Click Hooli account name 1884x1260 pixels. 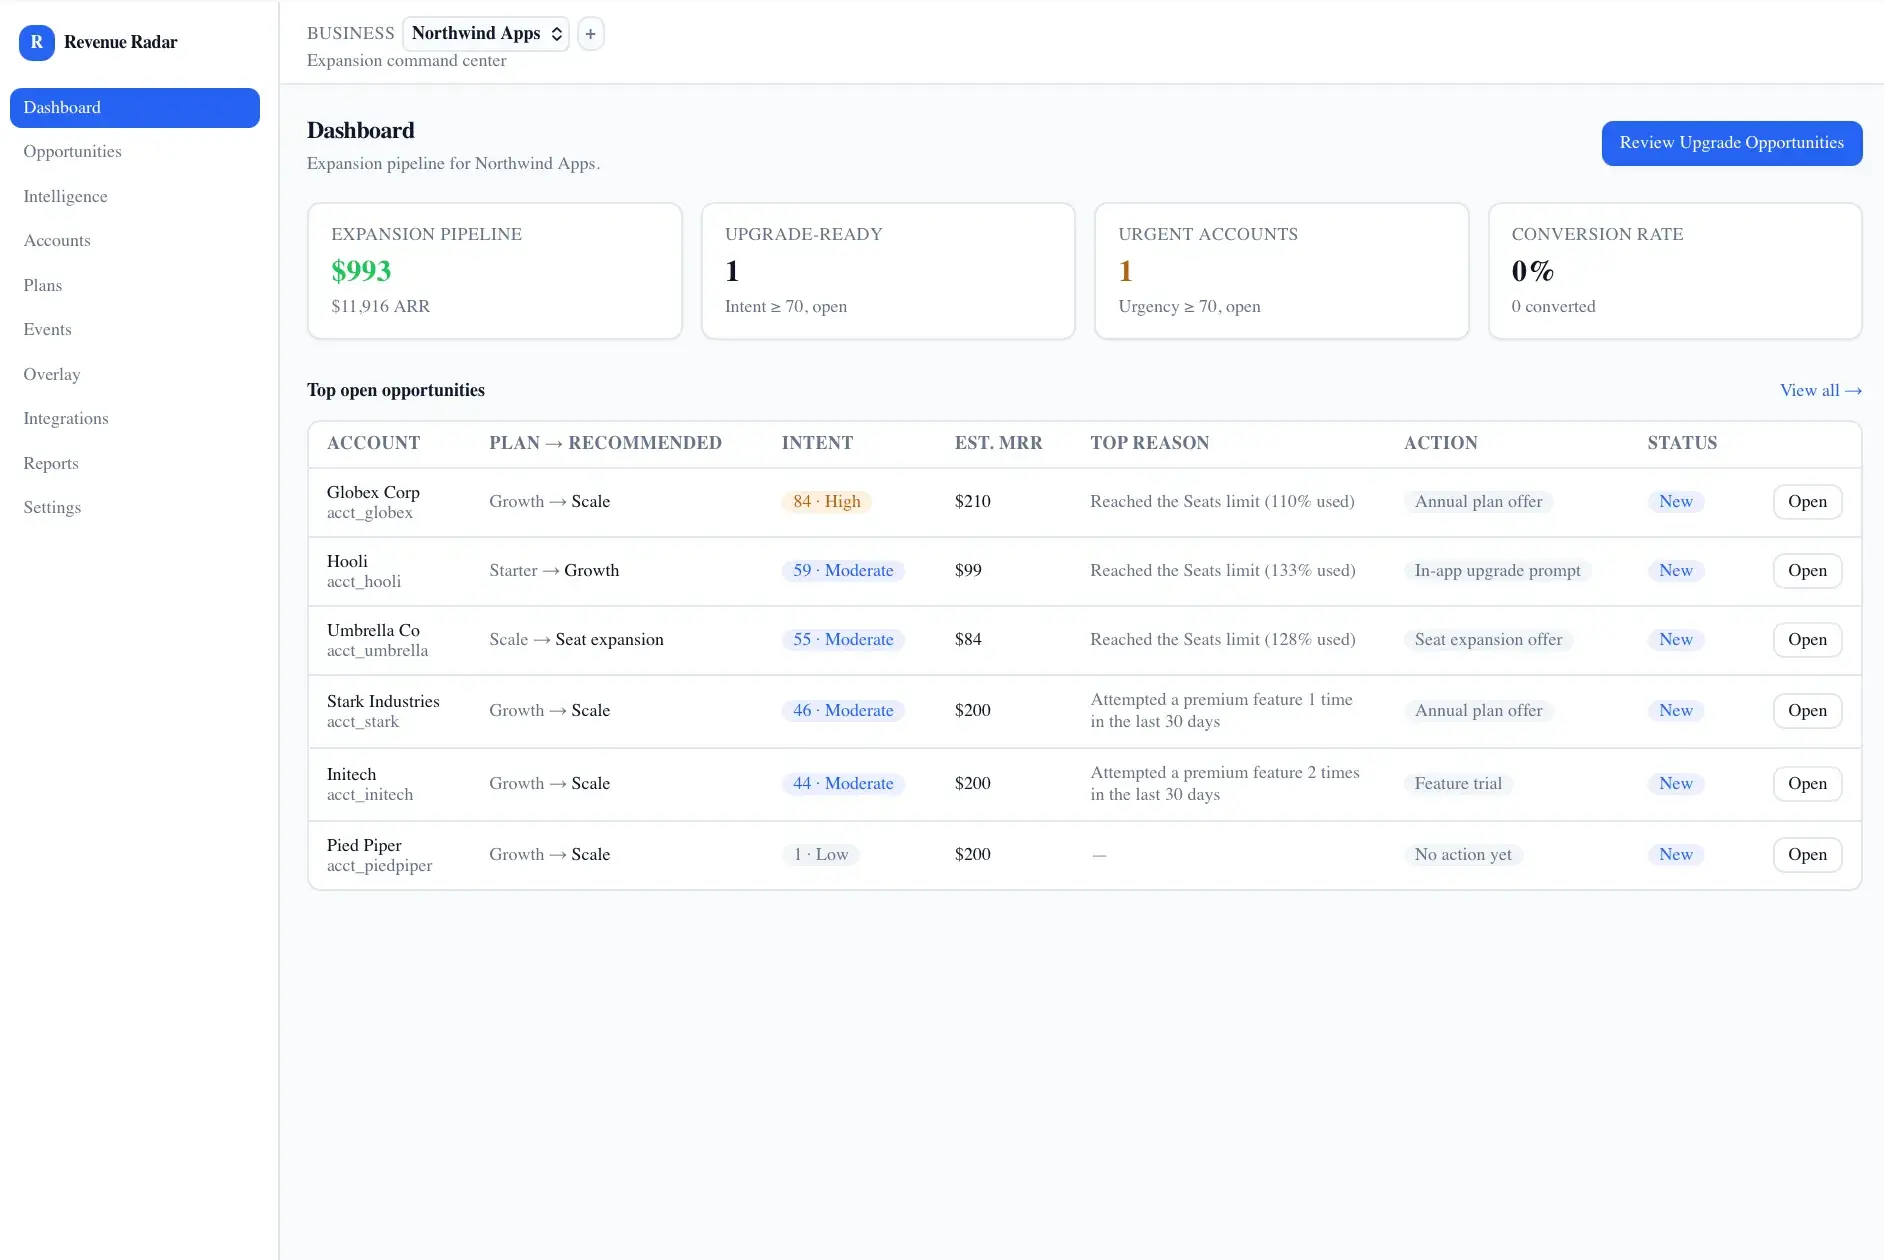347,562
